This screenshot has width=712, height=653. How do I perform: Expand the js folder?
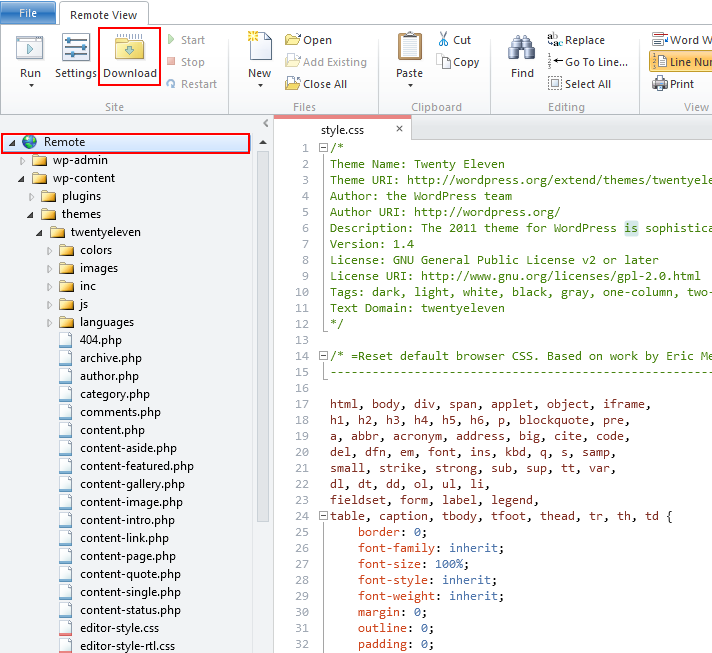49,305
